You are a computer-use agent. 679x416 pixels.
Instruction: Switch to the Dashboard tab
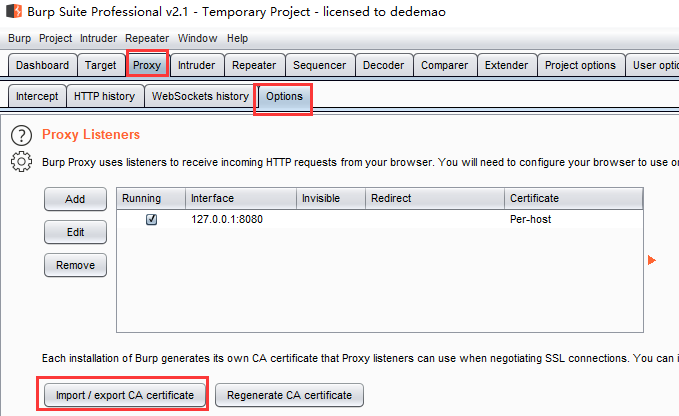pos(42,65)
